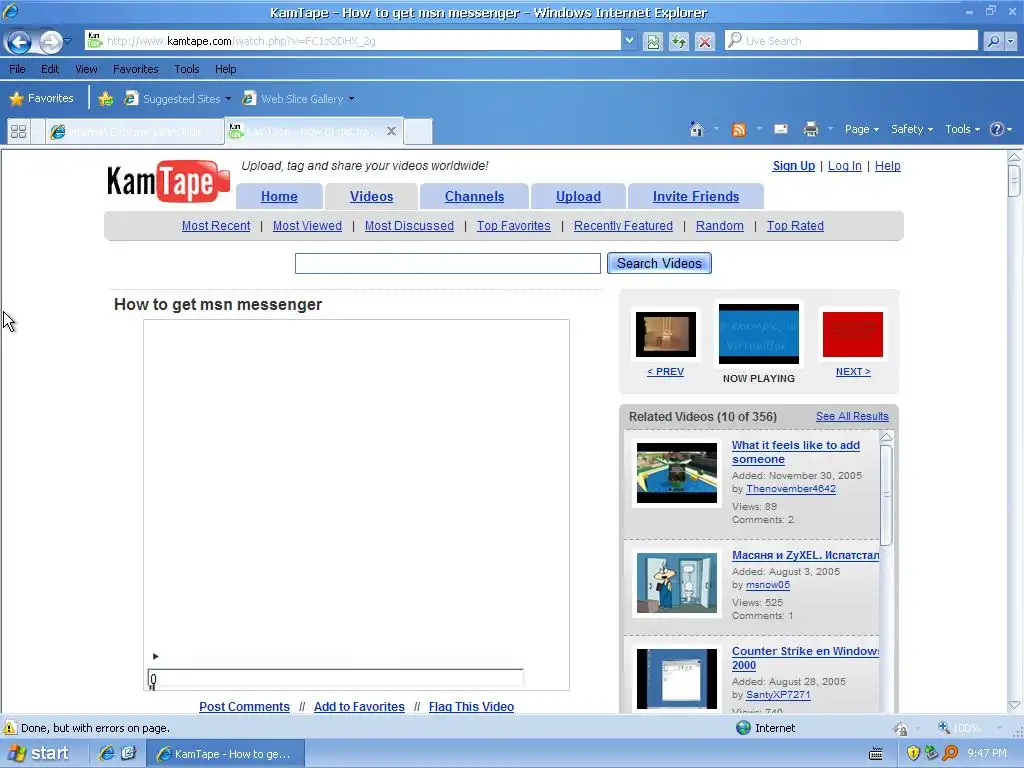Screen dimensions: 1024x768
Task: Click the RSS Feeds icon
Action: point(739,129)
